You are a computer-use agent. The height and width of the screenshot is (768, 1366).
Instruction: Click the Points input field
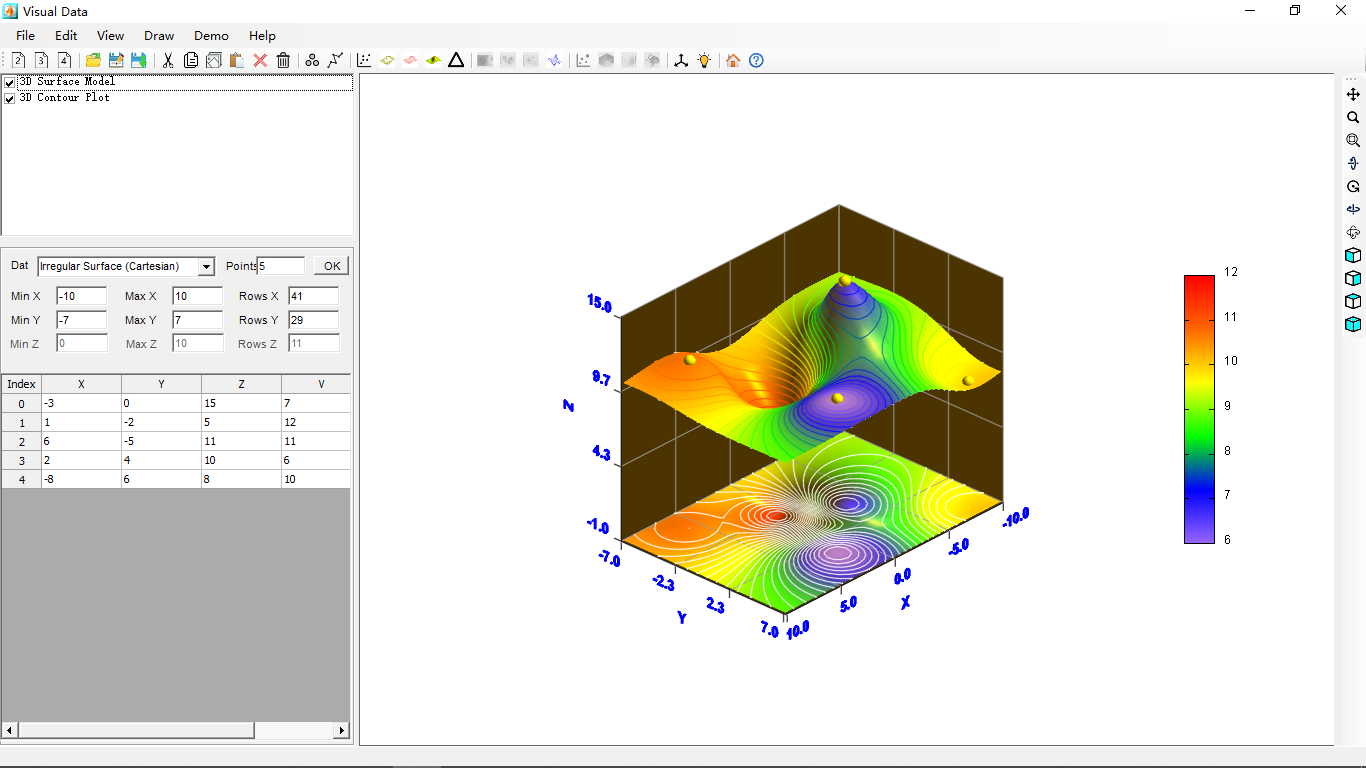coord(282,266)
